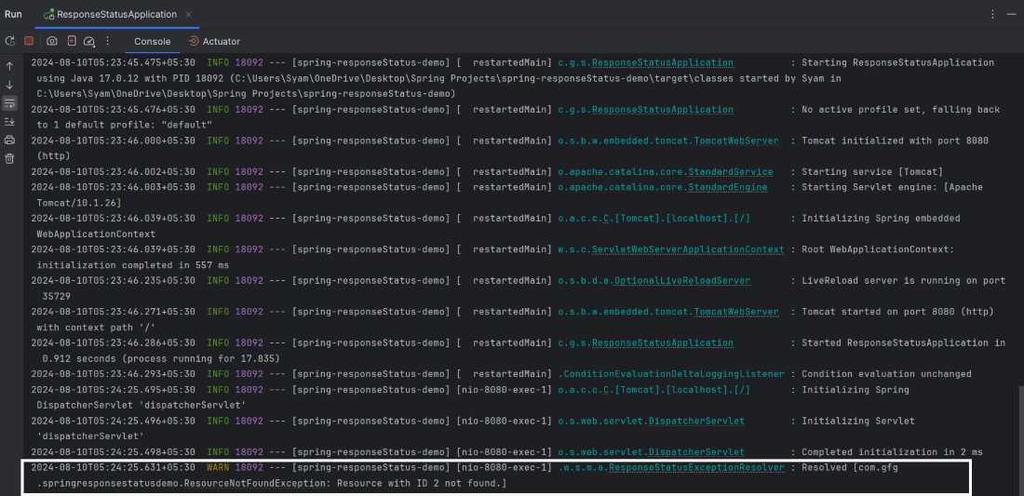The width and height of the screenshot is (1024, 496).
Task: Open ResponseStatusApplication link on No active profile line
Action: point(662,110)
